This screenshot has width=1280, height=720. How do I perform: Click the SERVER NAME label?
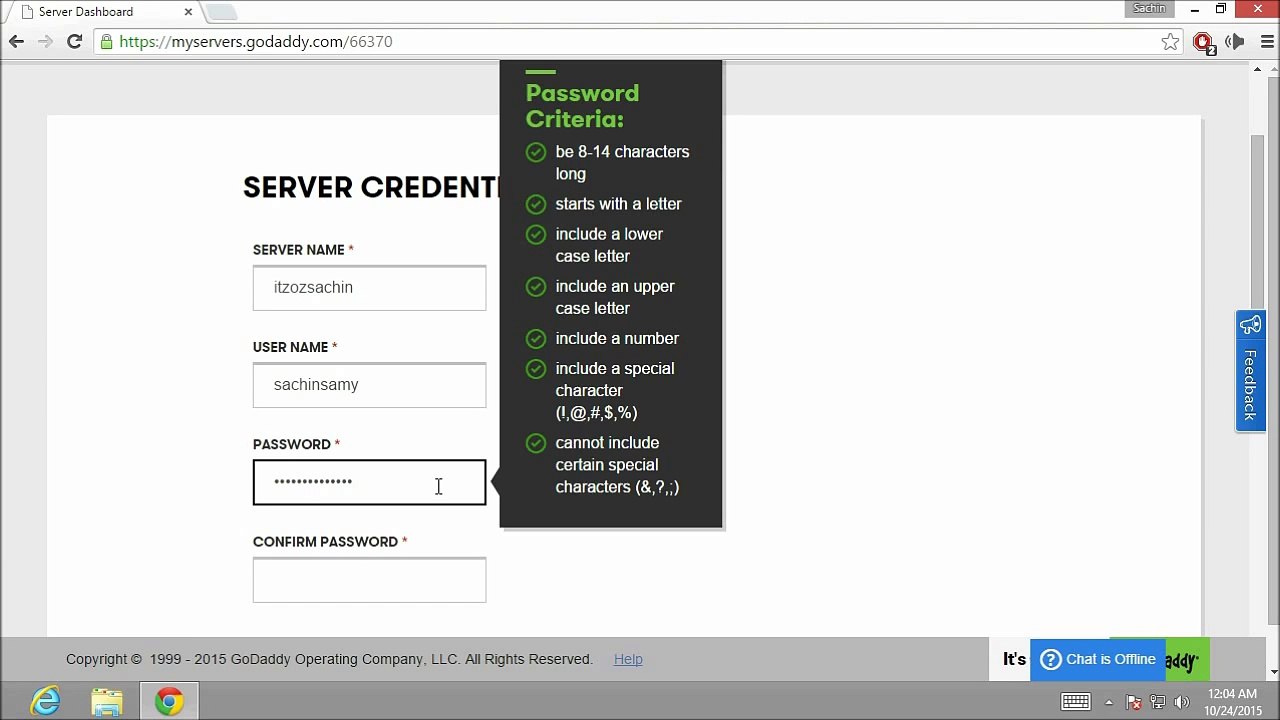coord(299,250)
